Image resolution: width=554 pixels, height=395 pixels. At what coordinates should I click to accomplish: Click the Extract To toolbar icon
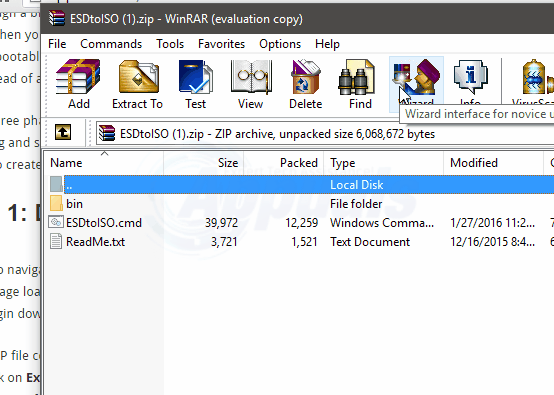coord(138,77)
